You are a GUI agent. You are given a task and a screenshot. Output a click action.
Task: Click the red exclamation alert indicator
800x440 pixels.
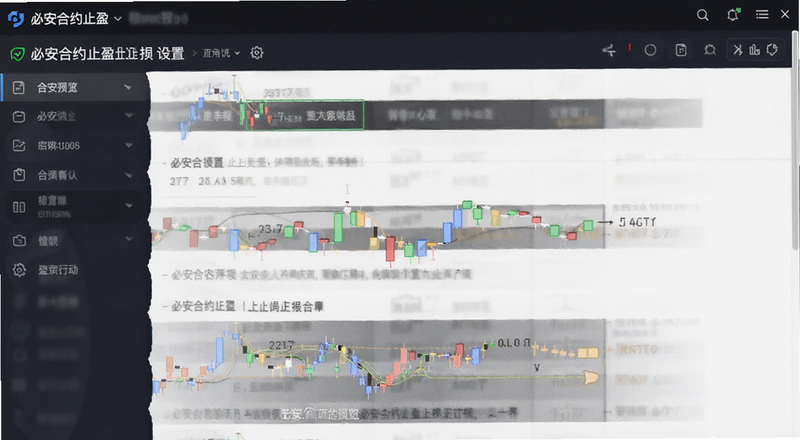pos(630,48)
